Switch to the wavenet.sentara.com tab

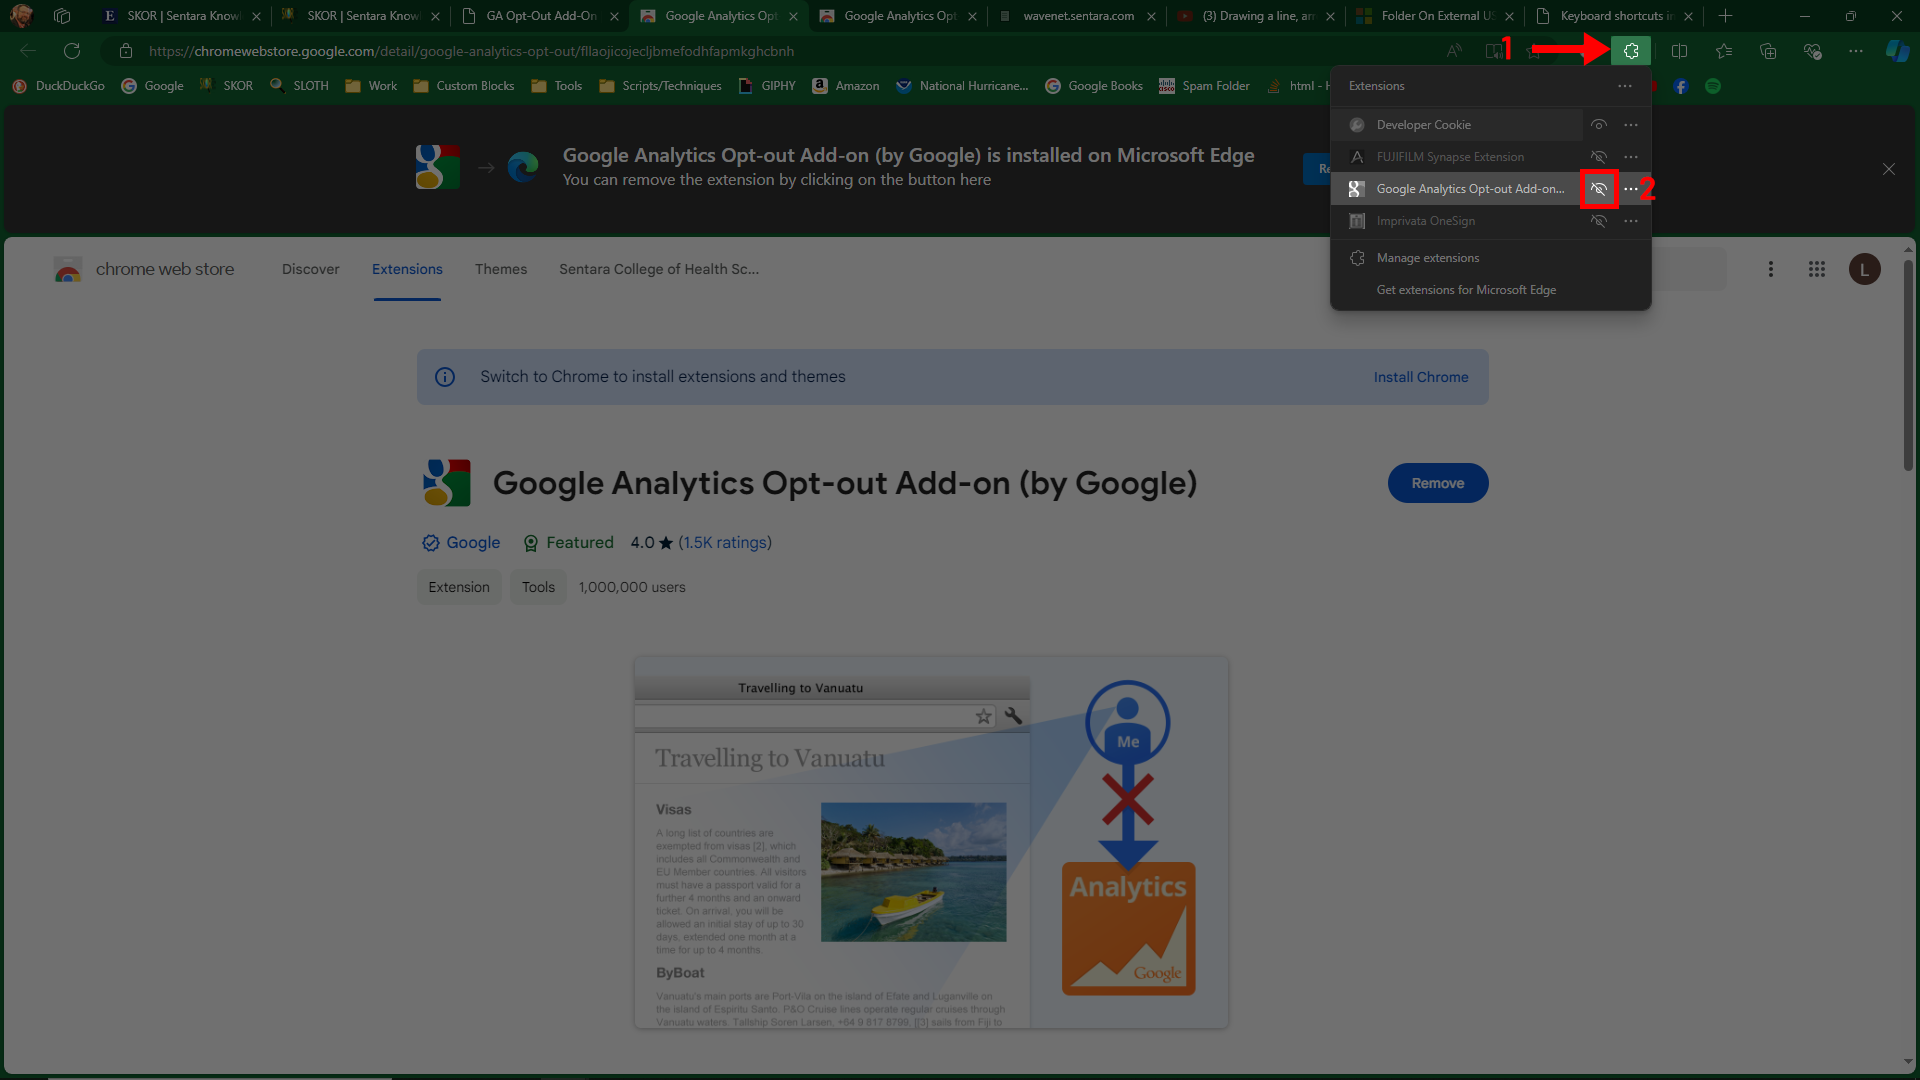point(1076,16)
